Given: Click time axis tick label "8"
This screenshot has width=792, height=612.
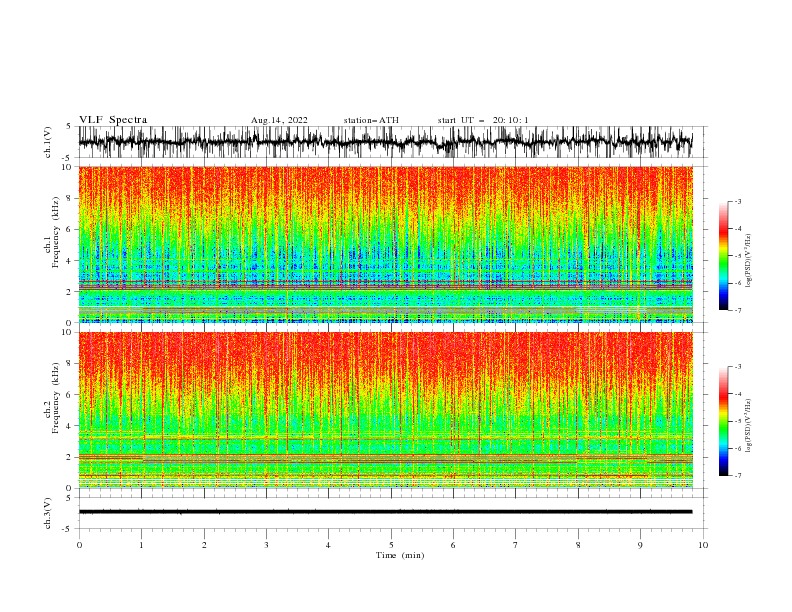Looking at the screenshot, I should point(578,545).
